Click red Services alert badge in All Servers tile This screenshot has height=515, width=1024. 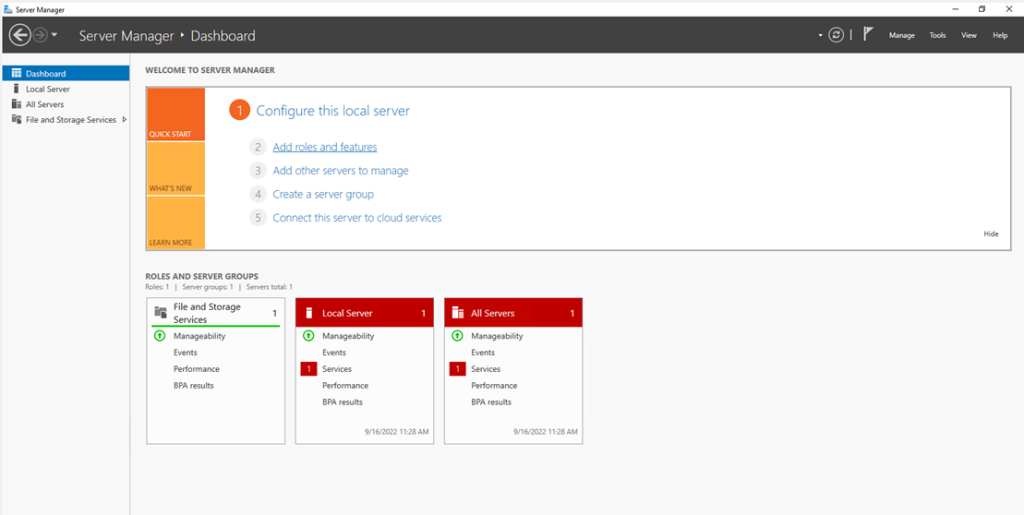click(x=458, y=369)
